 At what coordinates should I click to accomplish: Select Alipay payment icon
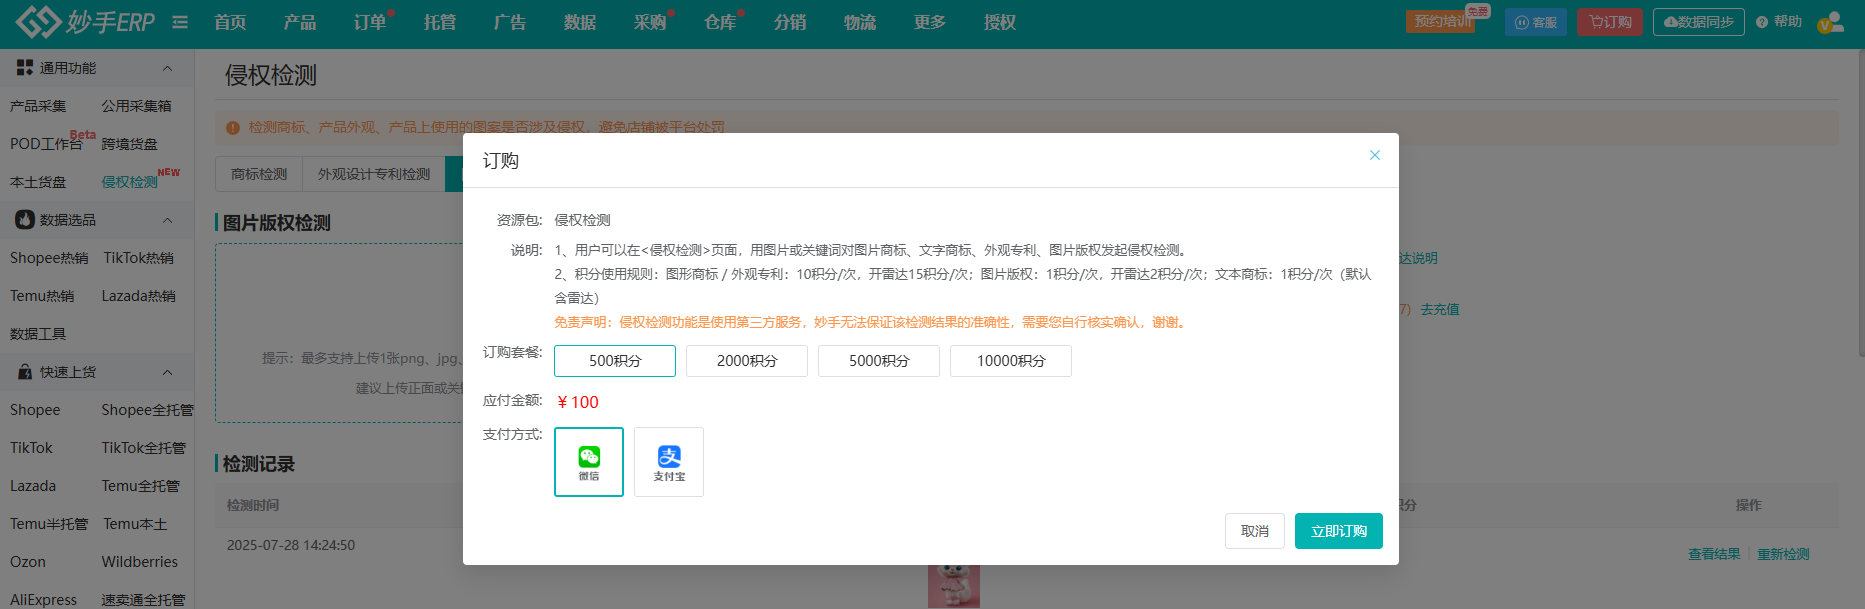(x=669, y=461)
